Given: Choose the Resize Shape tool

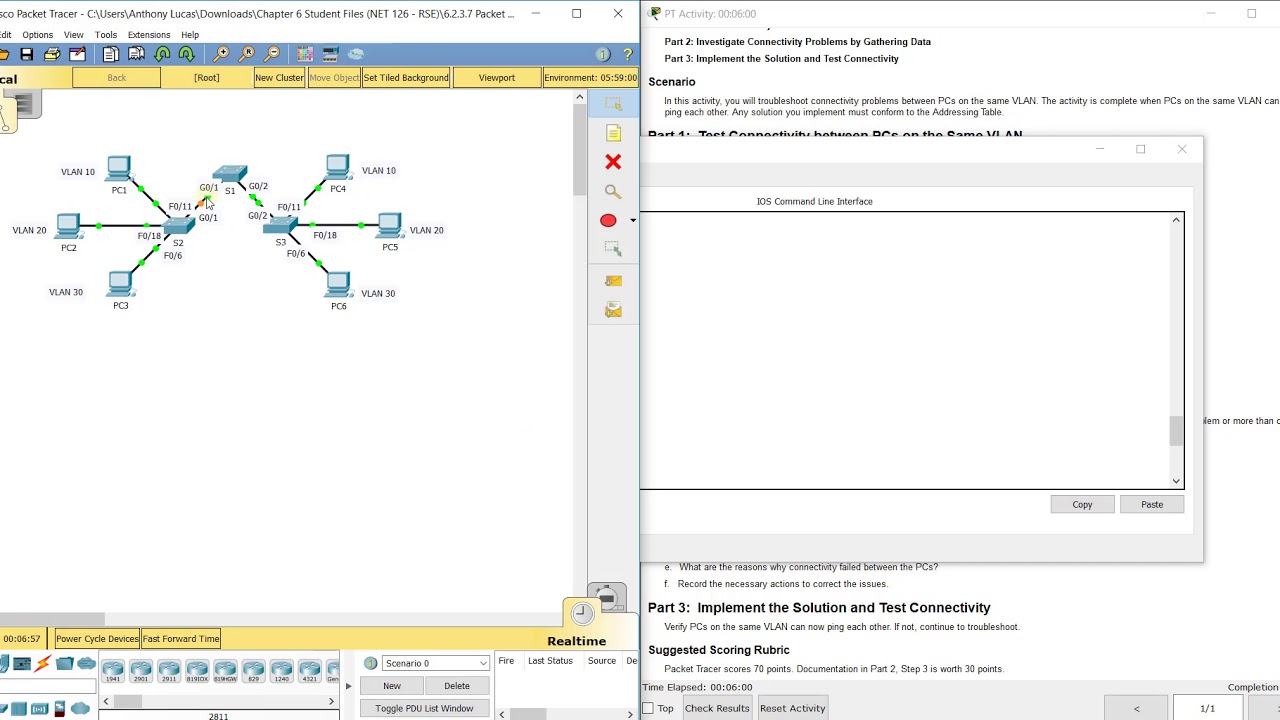Looking at the screenshot, I should click(613, 249).
